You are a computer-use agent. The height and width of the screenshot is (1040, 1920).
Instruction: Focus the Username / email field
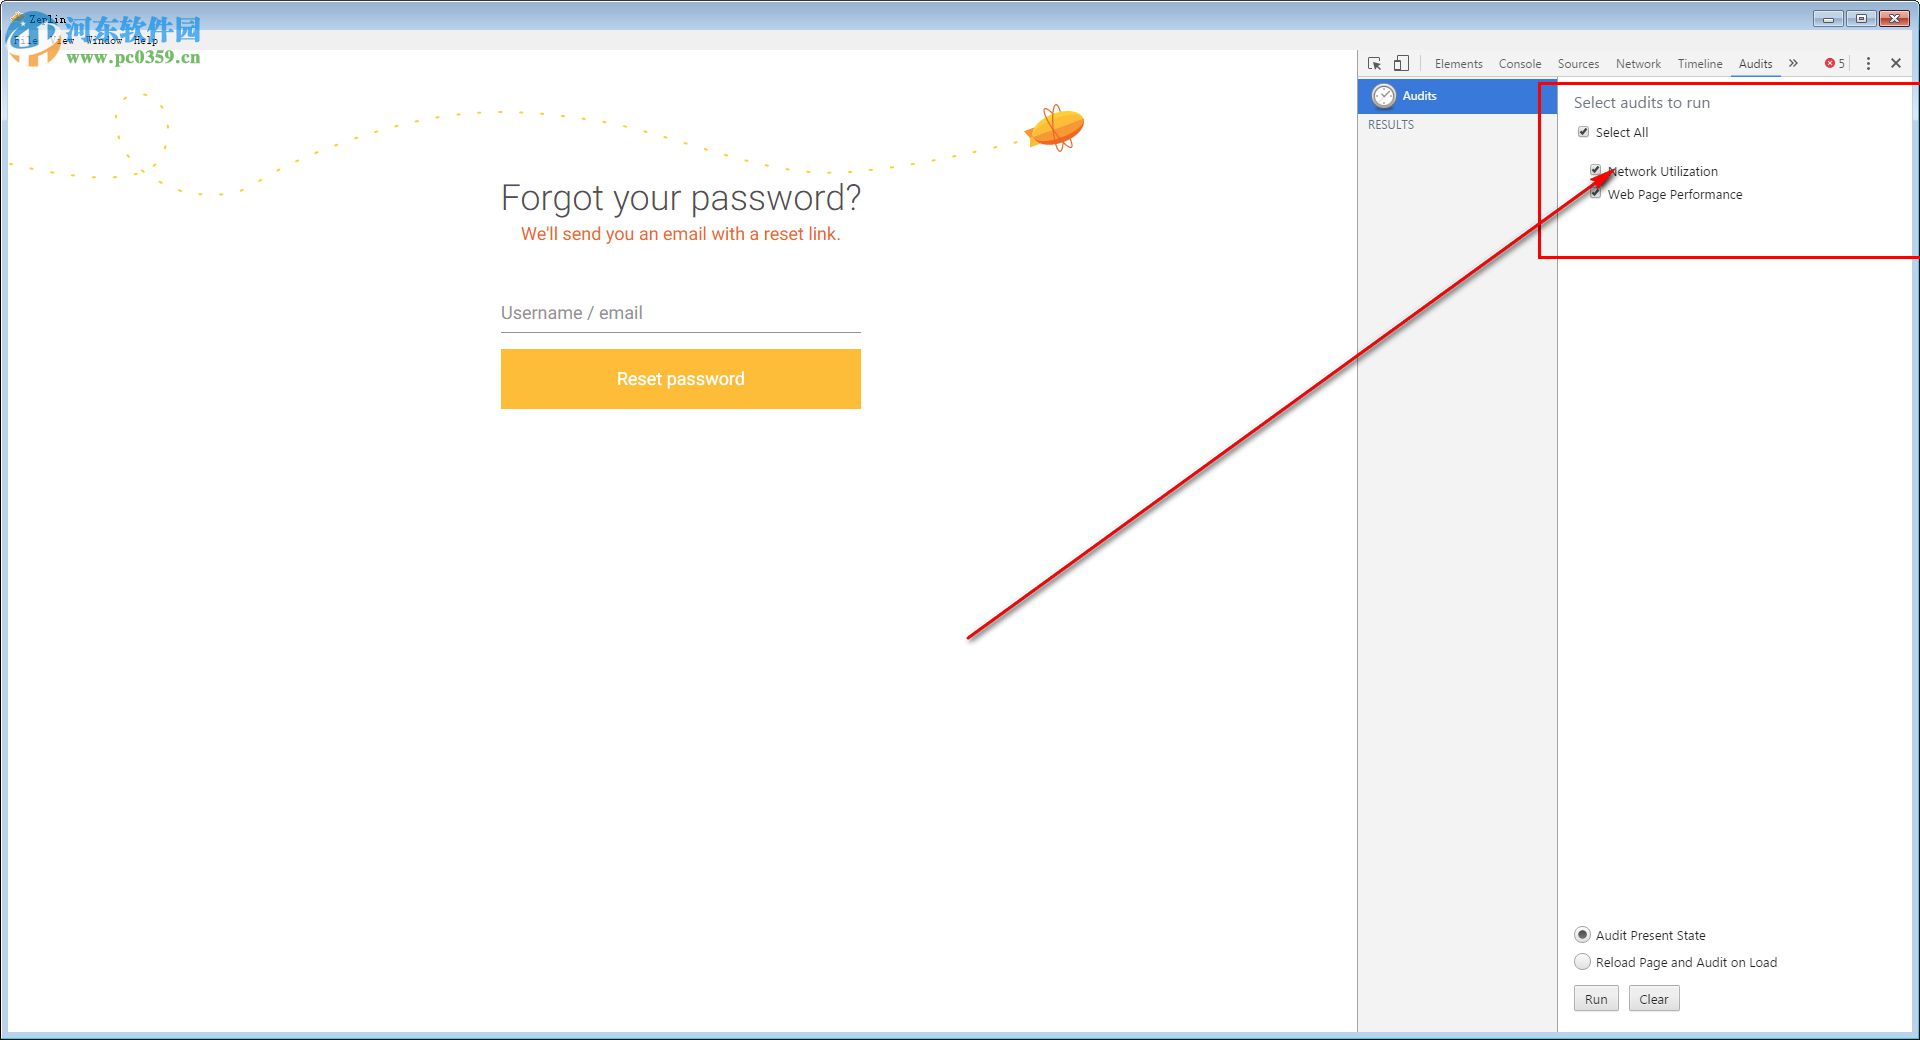680,313
